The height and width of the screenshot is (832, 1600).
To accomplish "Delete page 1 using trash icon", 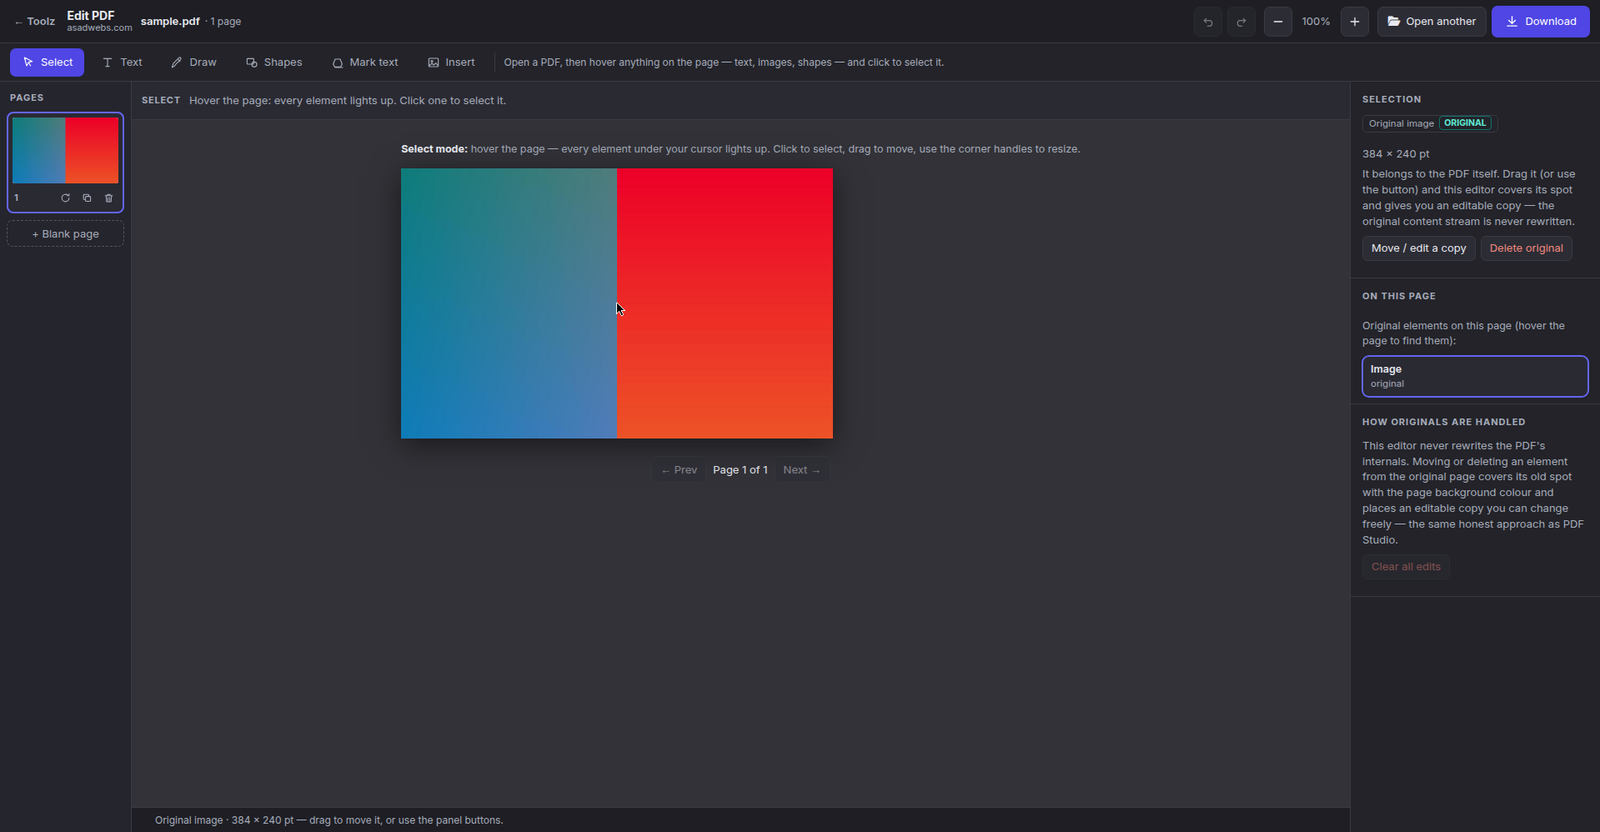I will pyautogui.click(x=109, y=198).
